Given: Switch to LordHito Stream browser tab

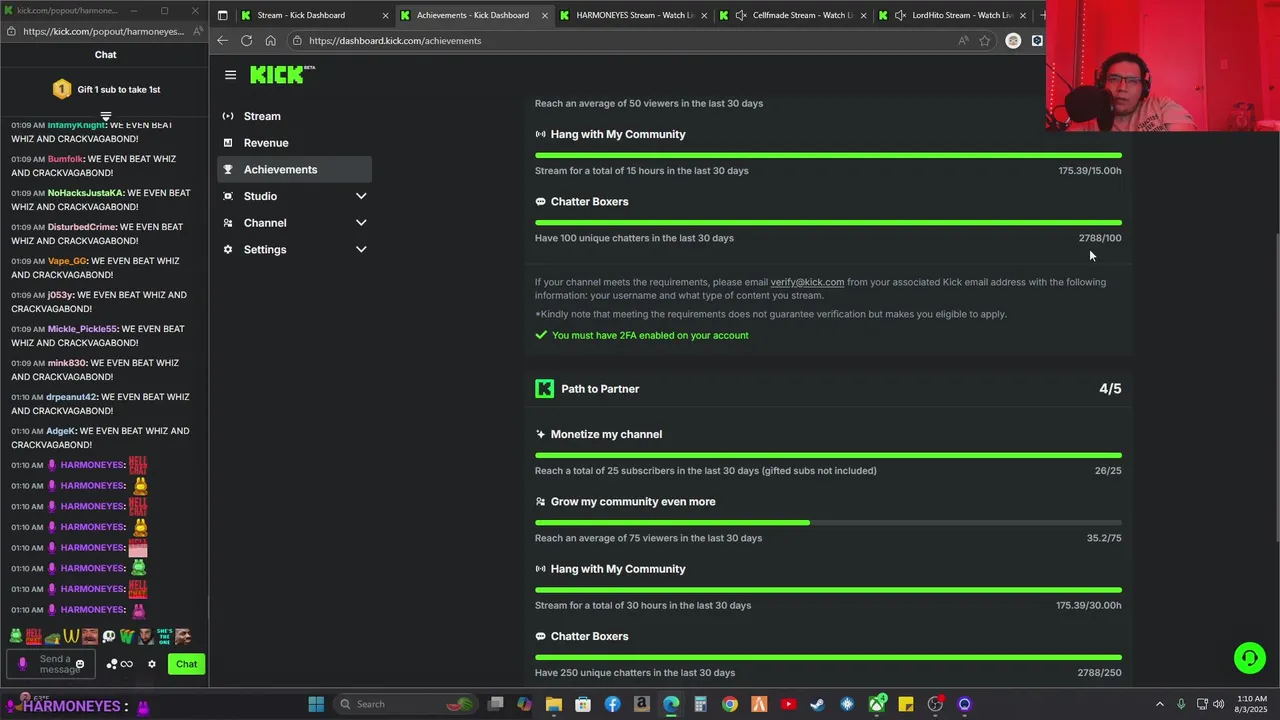Looking at the screenshot, I should click(x=953, y=15).
